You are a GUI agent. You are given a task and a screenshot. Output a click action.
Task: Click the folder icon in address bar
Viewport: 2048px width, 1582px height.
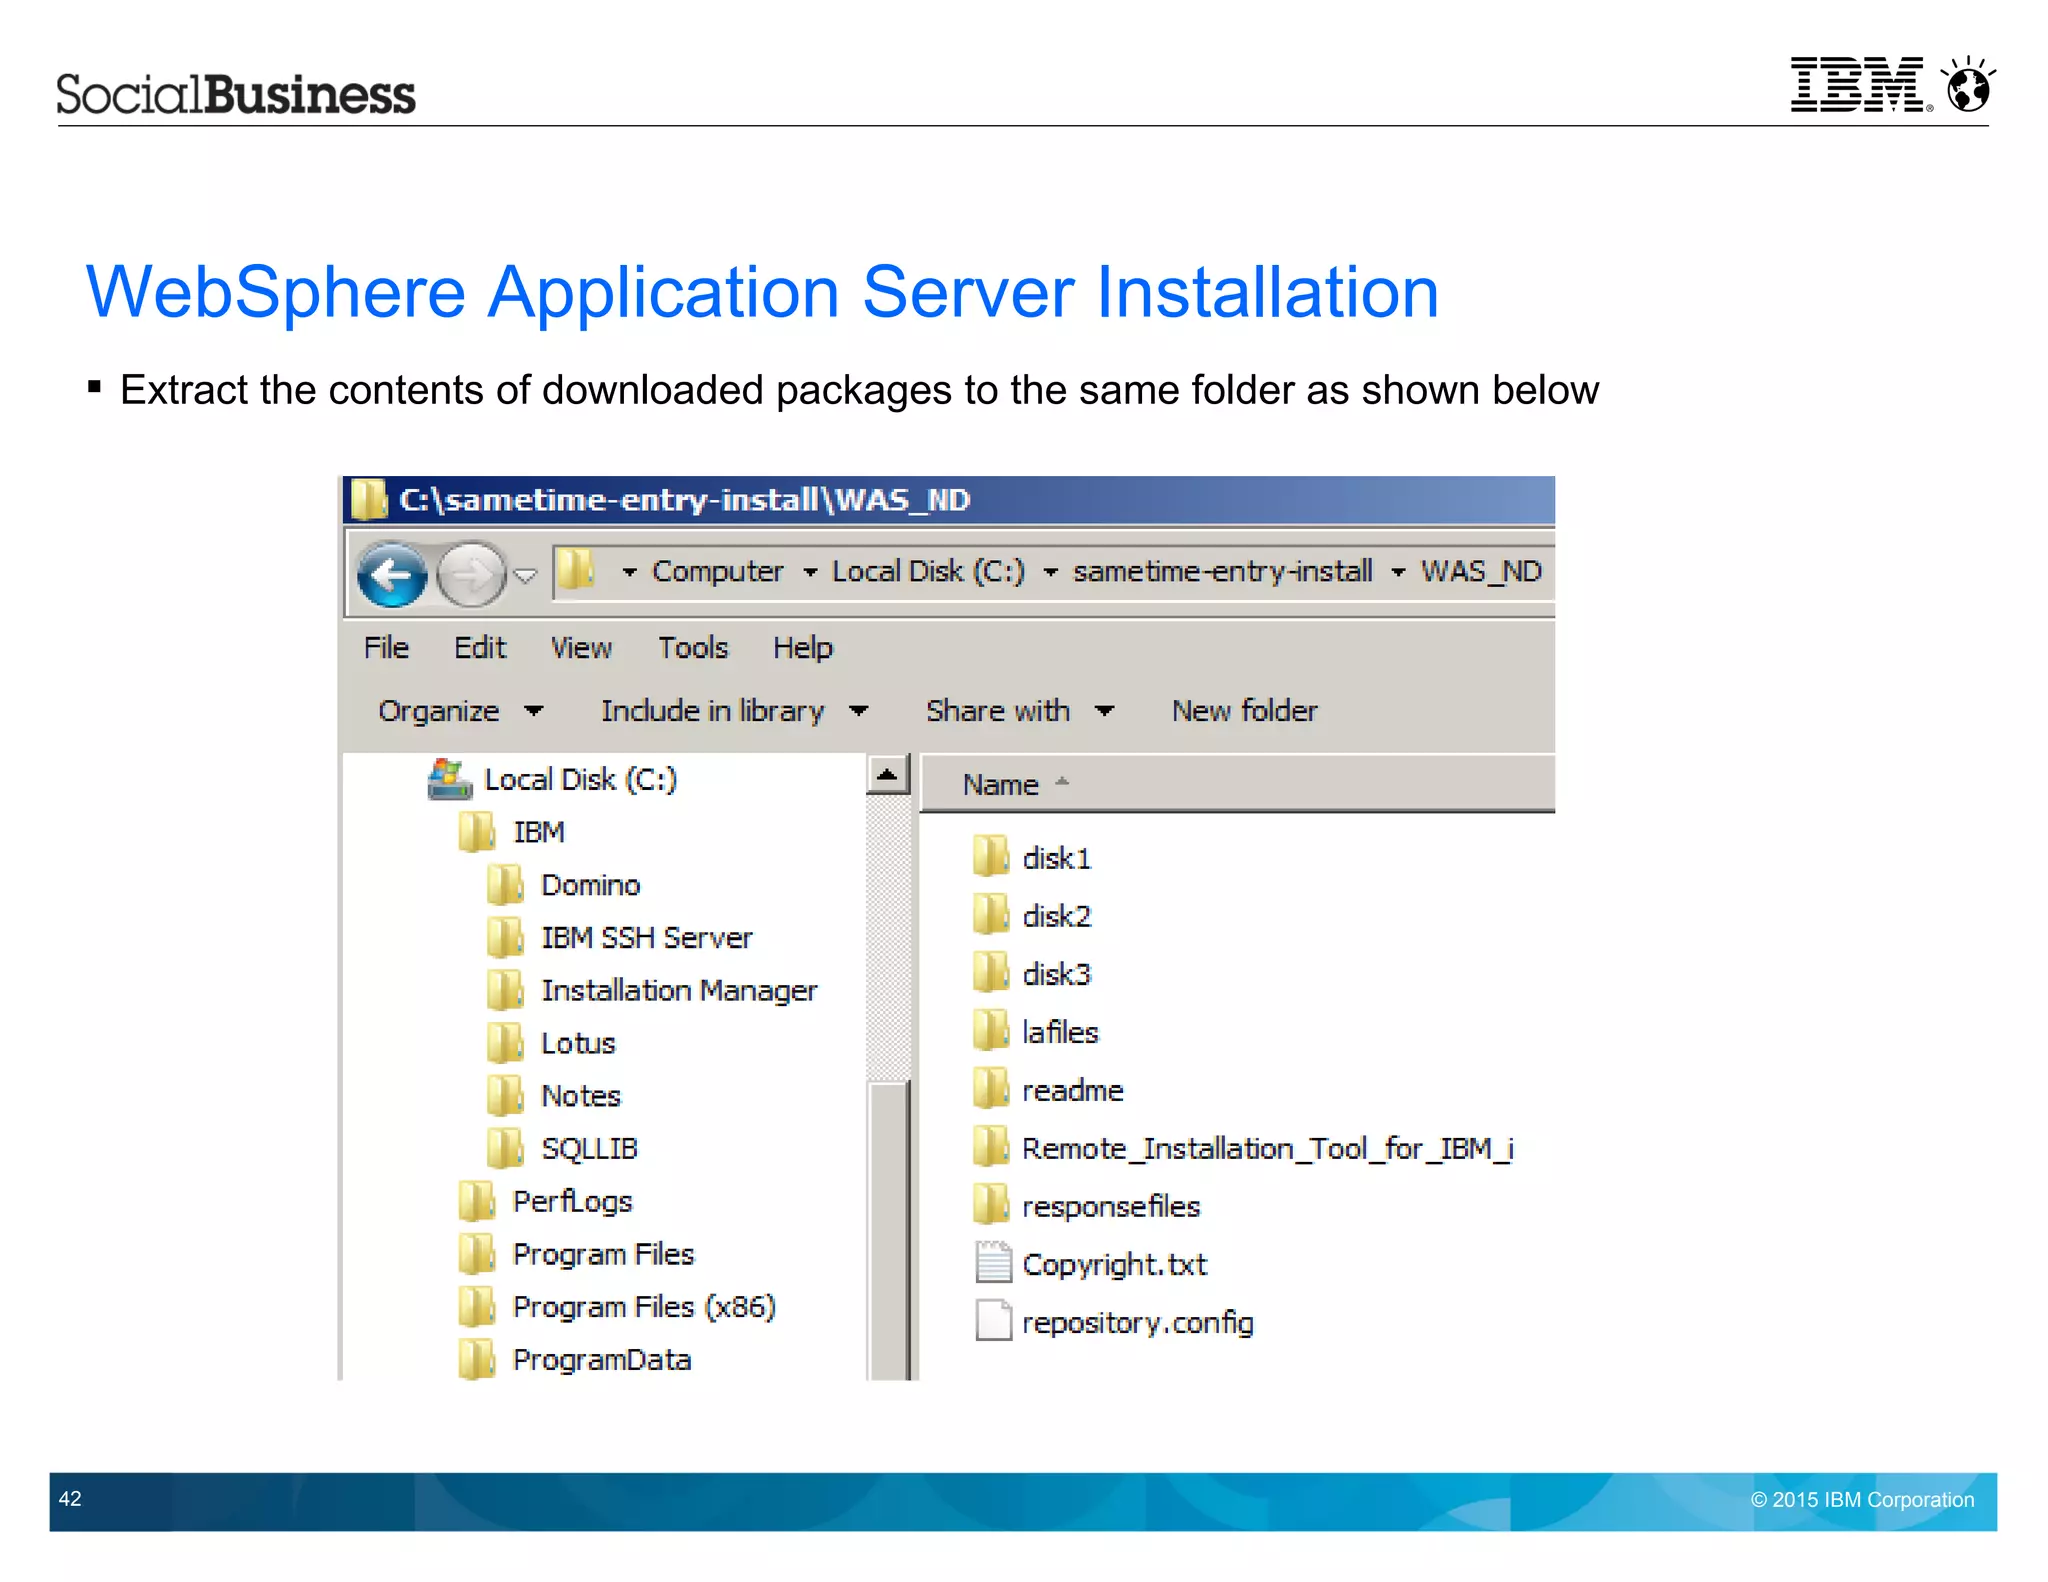[577, 570]
